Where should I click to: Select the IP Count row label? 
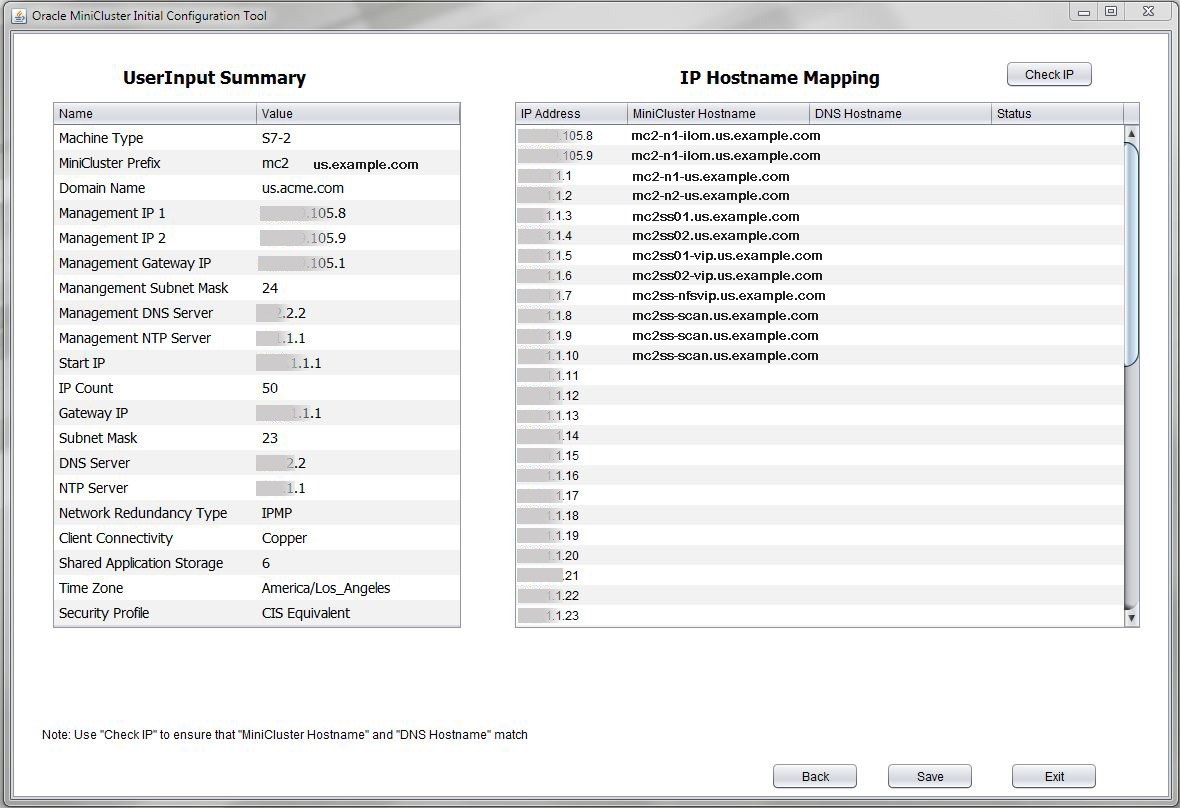click(x=86, y=388)
